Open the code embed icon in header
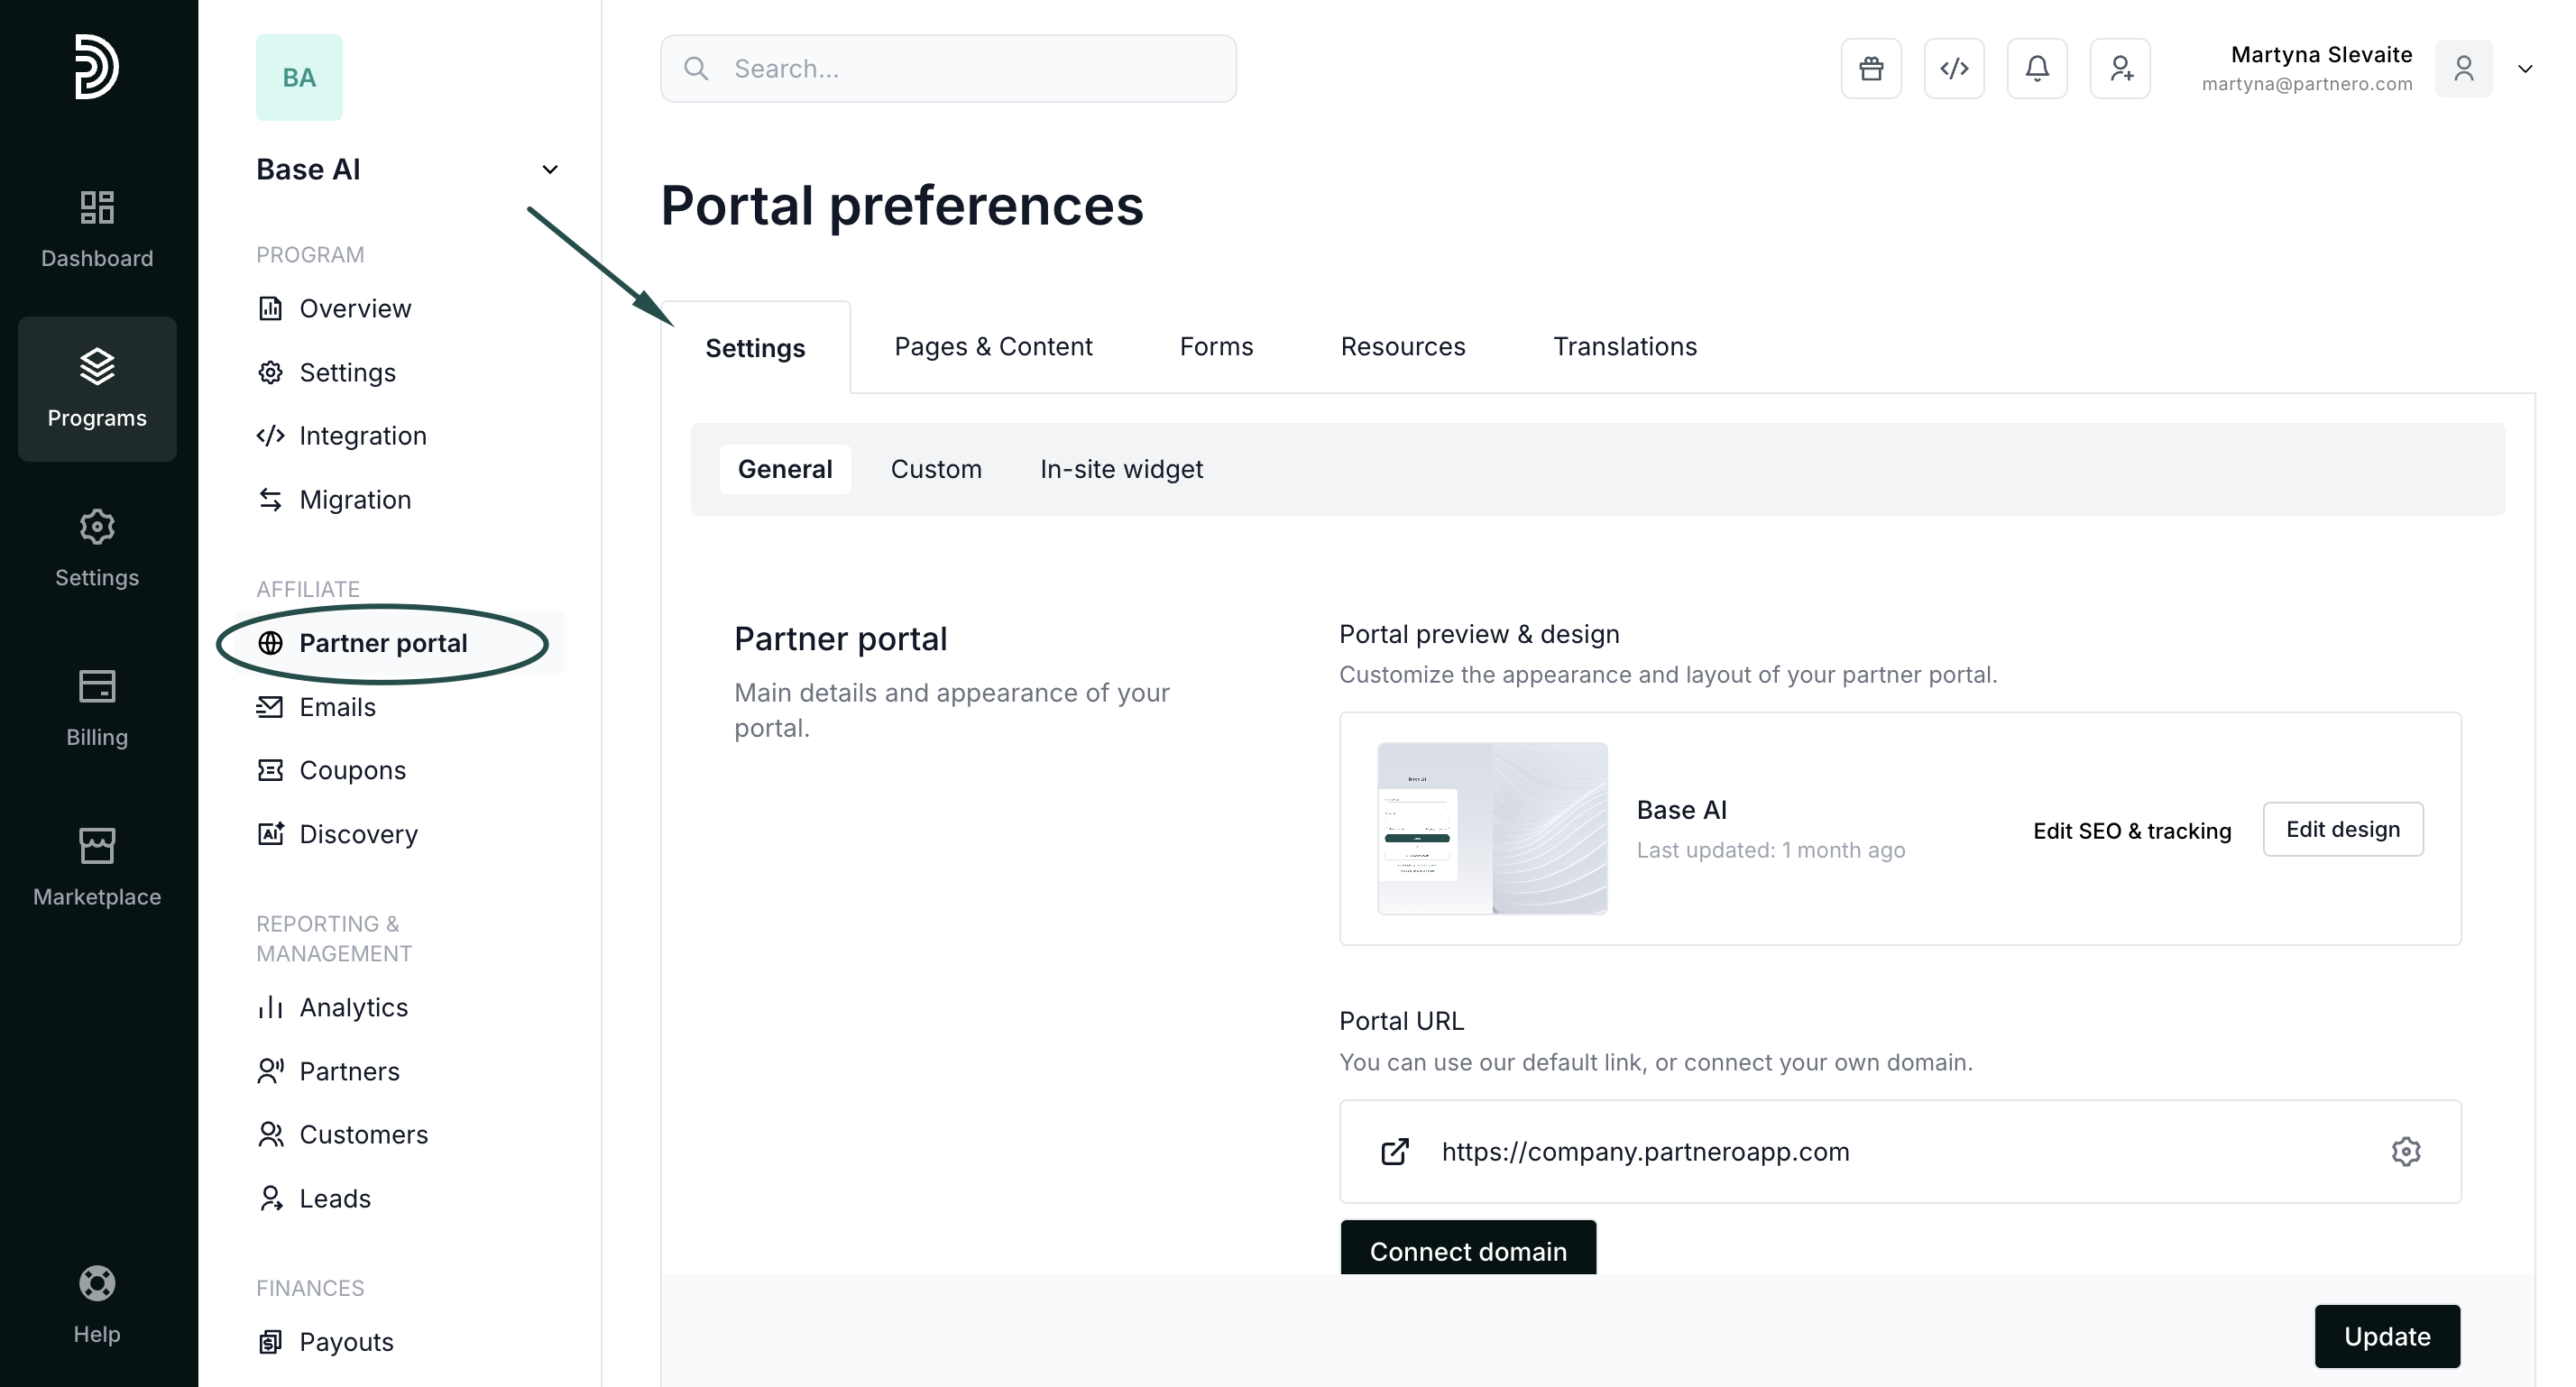 (1954, 69)
